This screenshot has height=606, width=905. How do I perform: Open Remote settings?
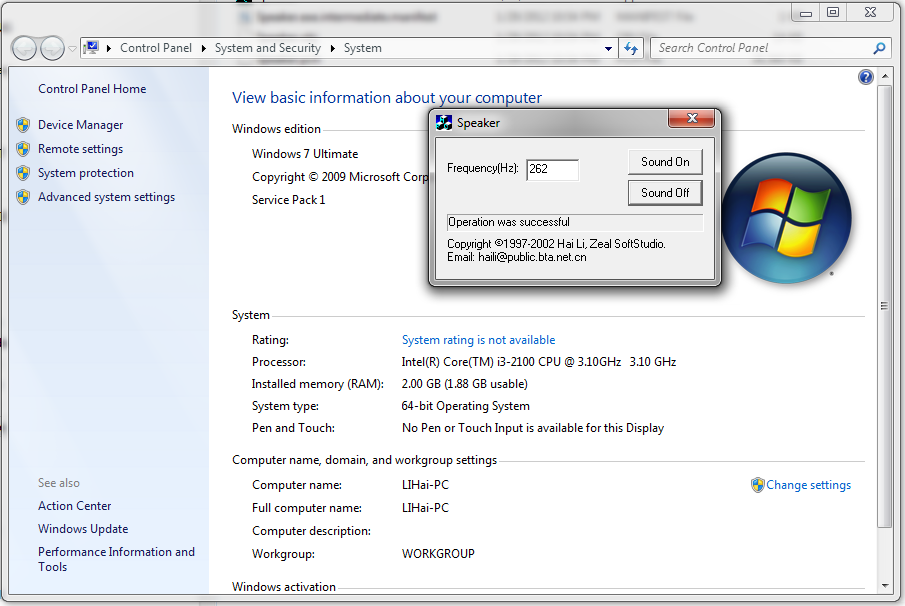pyautogui.click(x=81, y=149)
